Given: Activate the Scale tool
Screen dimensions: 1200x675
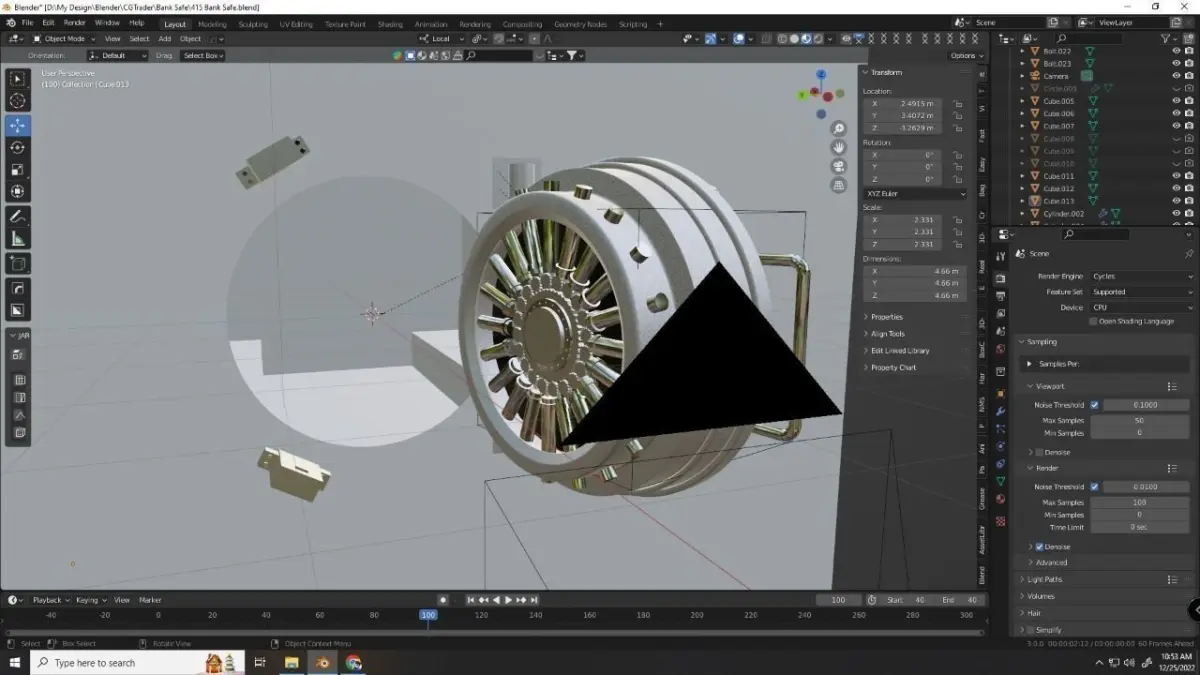Looking at the screenshot, I should click(x=18, y=169).
